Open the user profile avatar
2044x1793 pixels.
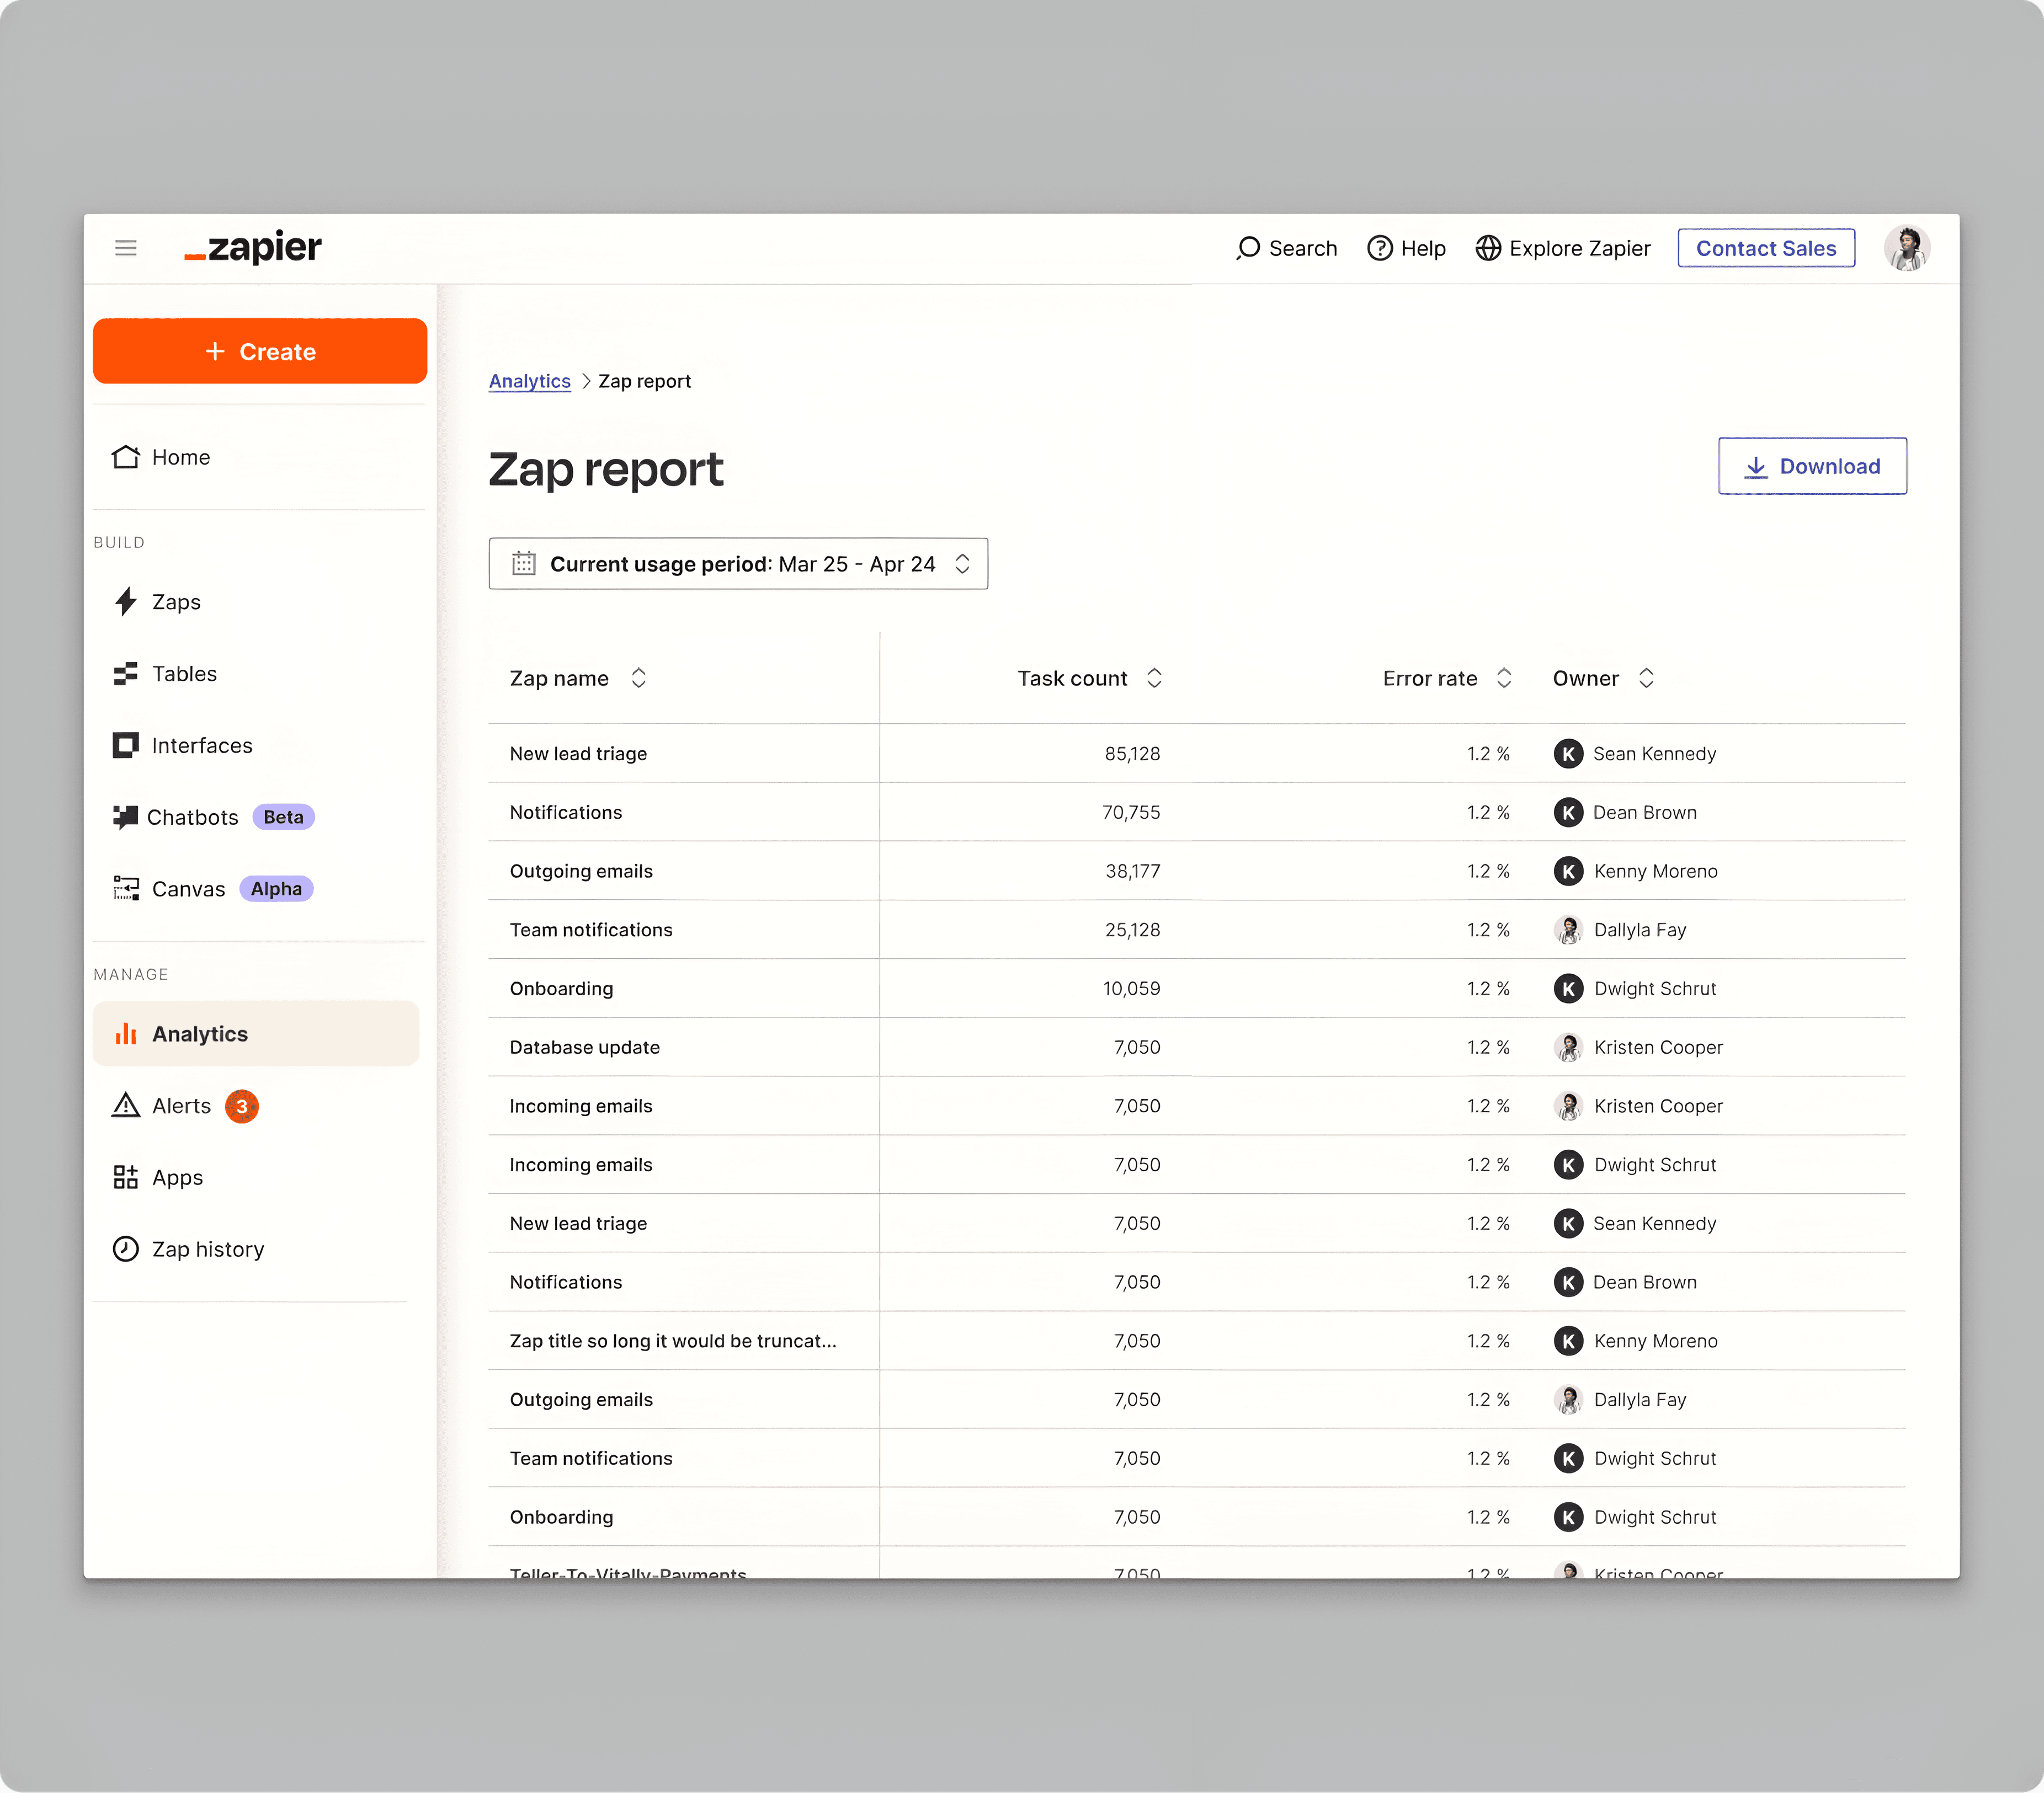tap(1906, 248)
